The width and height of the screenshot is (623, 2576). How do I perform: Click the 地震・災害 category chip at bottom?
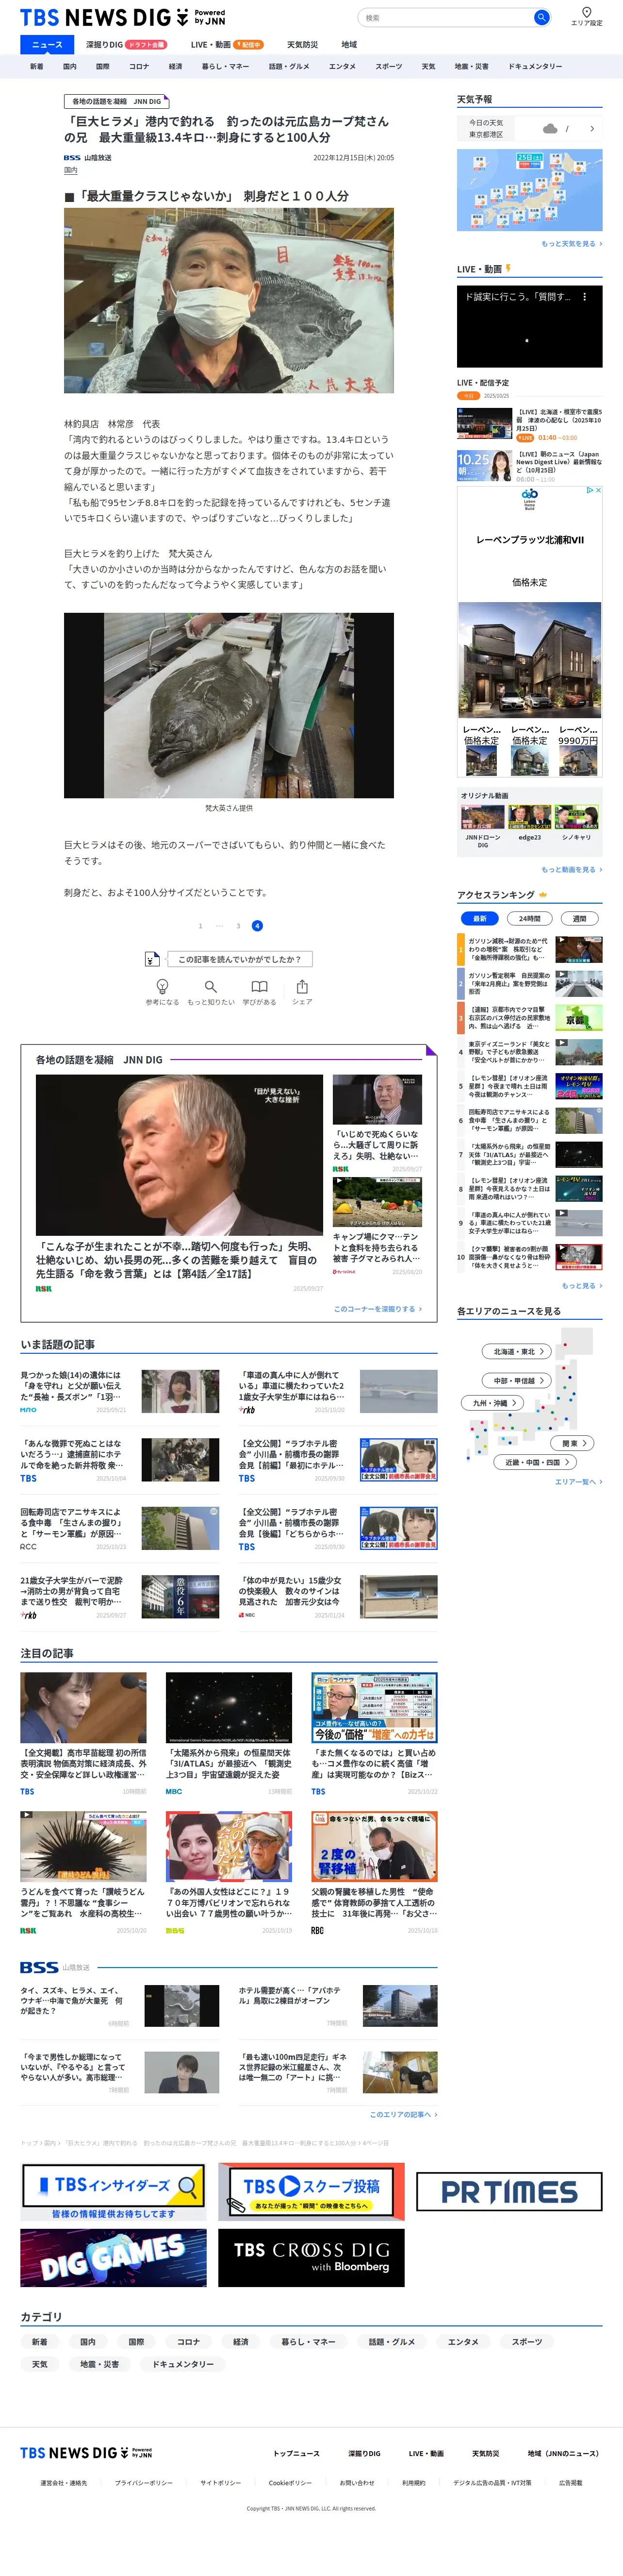(99, 2364)
